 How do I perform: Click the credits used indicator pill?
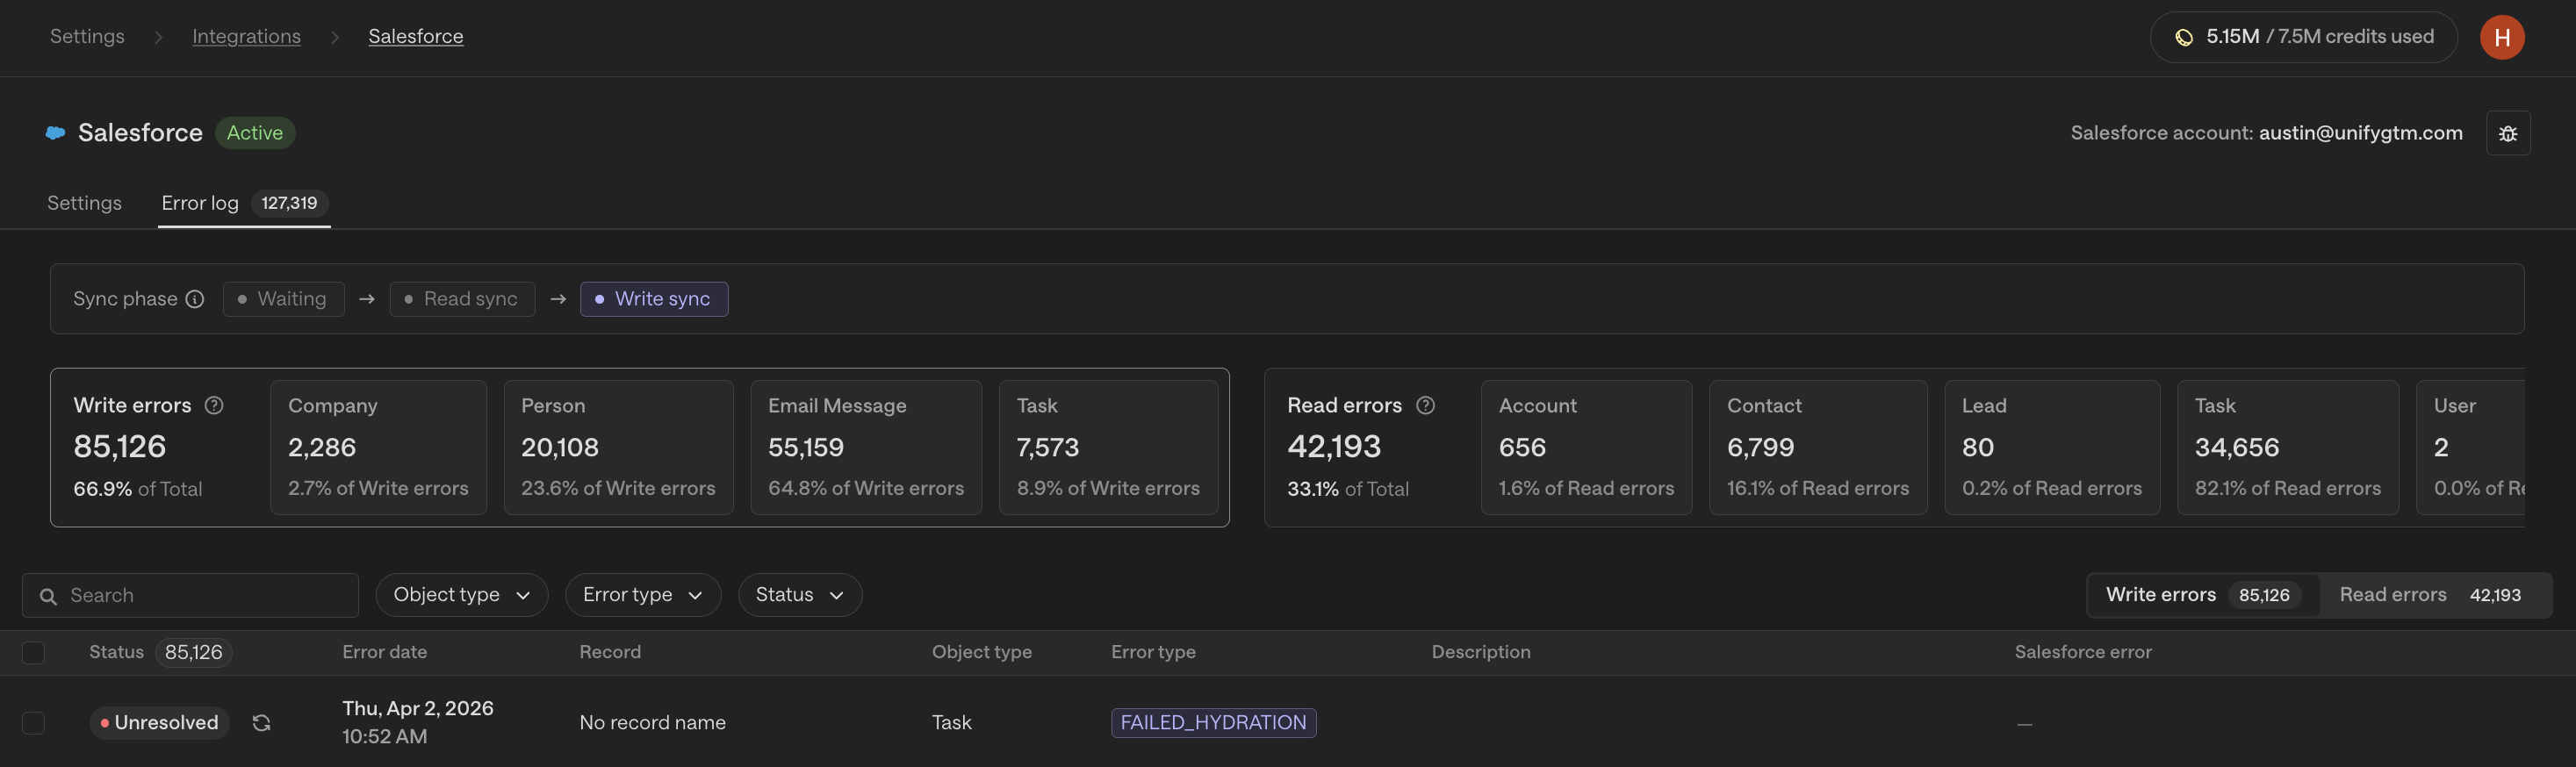click(2303, 37)
